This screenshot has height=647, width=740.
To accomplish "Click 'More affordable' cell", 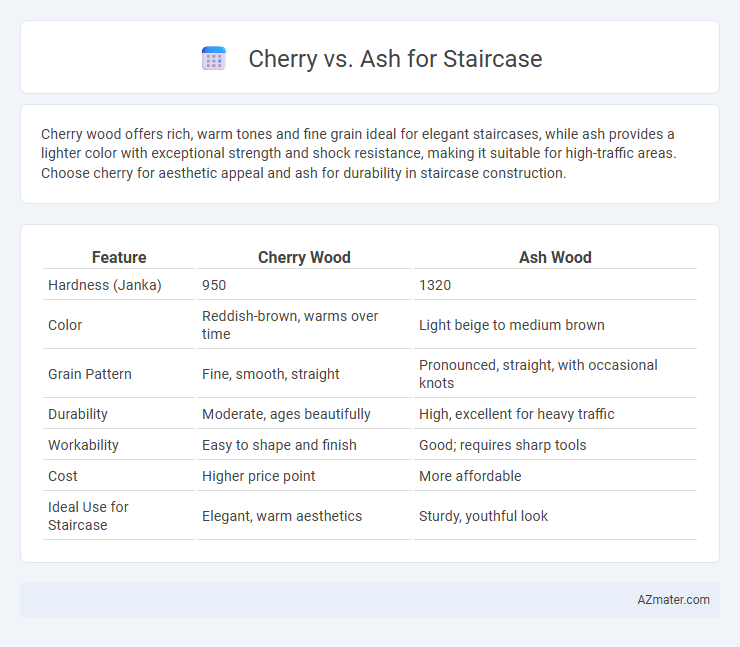I will [x=470, y=476].
